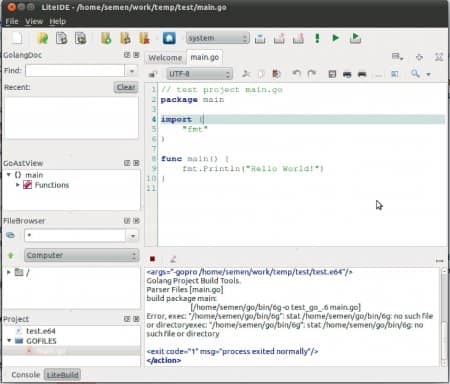
Task: Close the FileBrowser panel
Action: (x=136, y=221)
